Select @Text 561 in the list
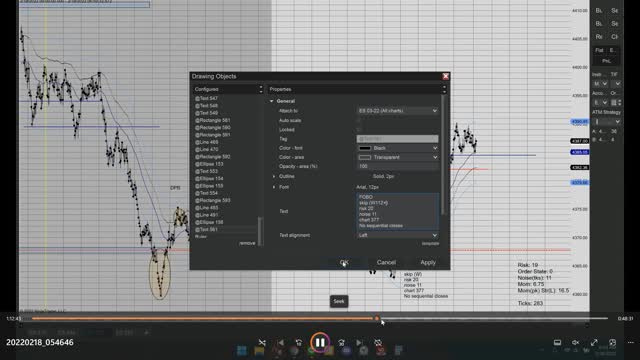Viewport: 640px width, 360px height. point(206,230)
